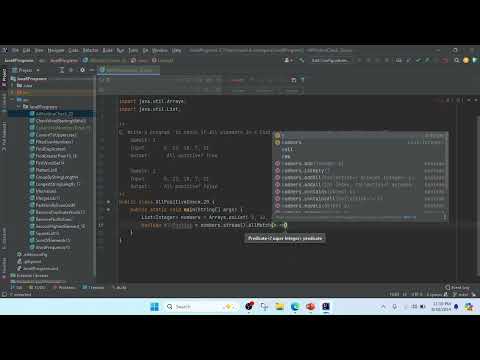This screenshot has width=480, height=360.
Task: Click the Predicate parameter hint tooltip
Action: click(x=285, y=238)
